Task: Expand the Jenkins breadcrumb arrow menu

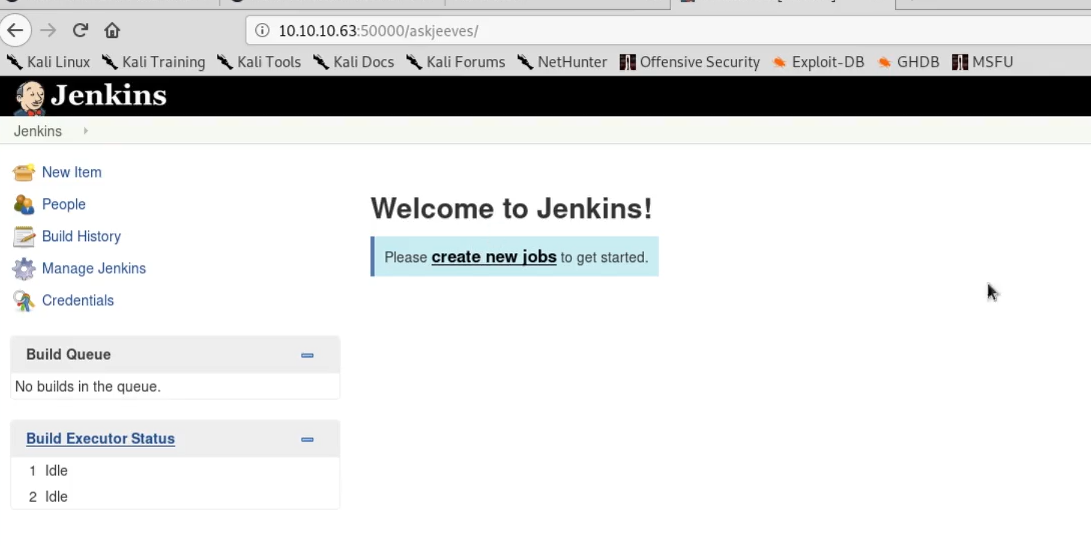Action: 86,131
